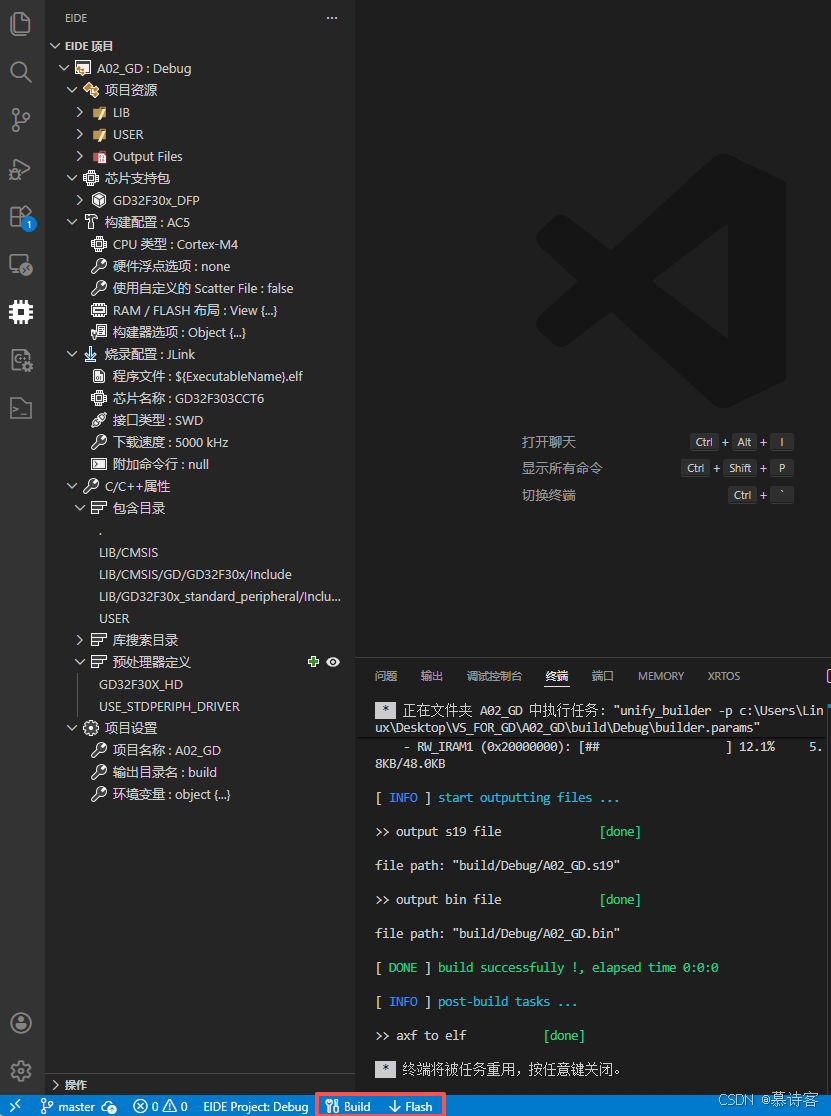Expand the Output Files folder
This screenshot has height=1116, width=831.
pos(80,157)
